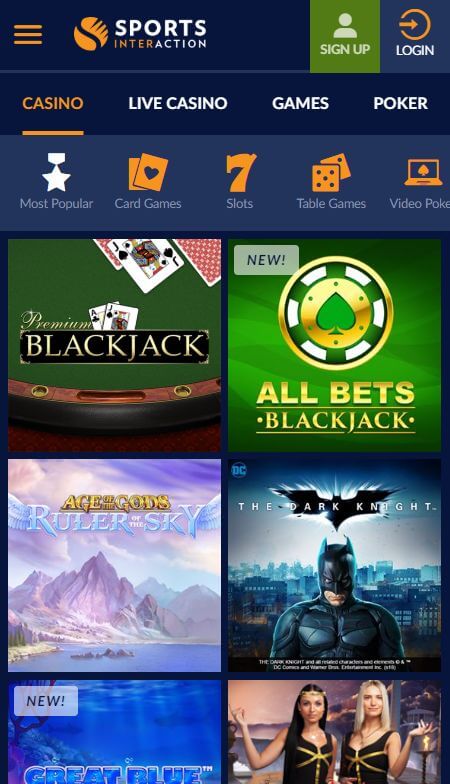Tap the Sign Up person icon
This screenshot has width=450, height=784.
[345, 26]
